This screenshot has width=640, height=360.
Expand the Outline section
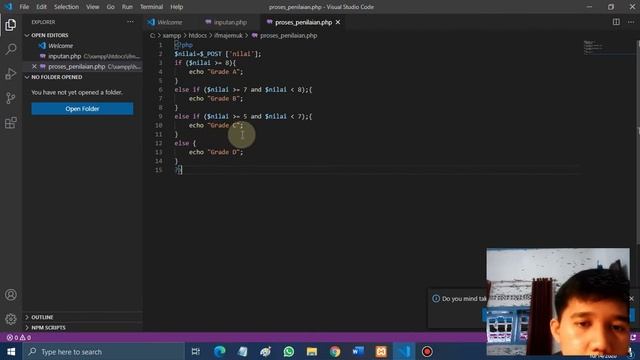(x=42, y=317)
